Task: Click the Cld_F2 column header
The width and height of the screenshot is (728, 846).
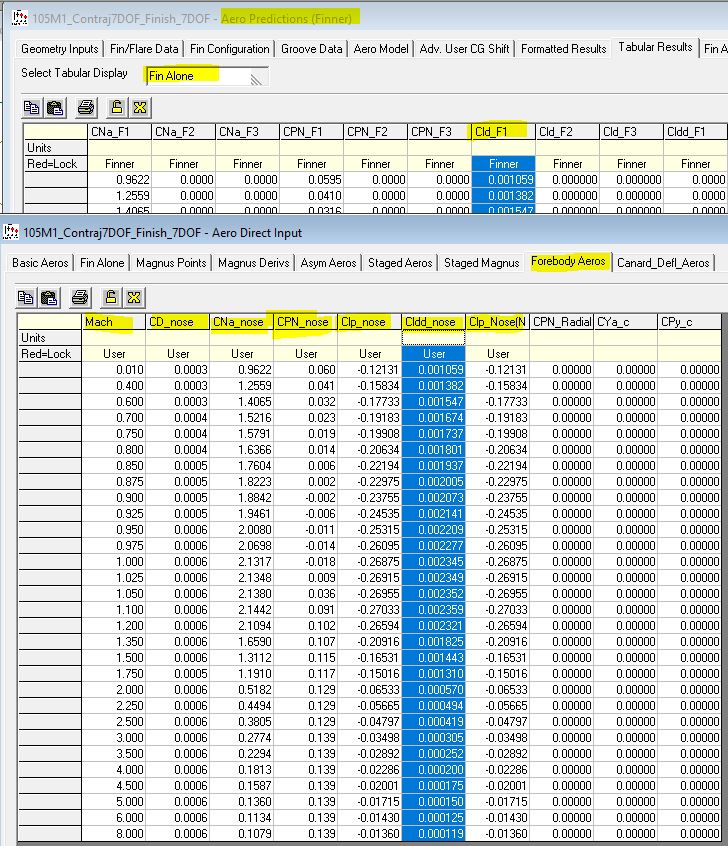Action: 567,131
